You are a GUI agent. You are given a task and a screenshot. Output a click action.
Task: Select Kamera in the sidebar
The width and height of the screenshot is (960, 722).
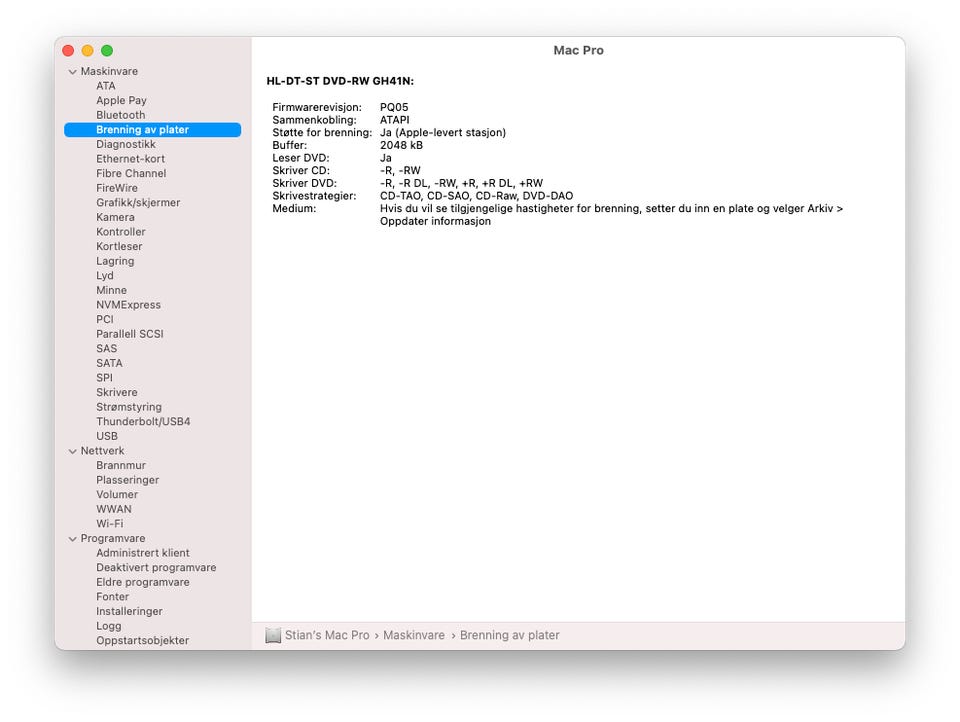(x=115, y=217)
